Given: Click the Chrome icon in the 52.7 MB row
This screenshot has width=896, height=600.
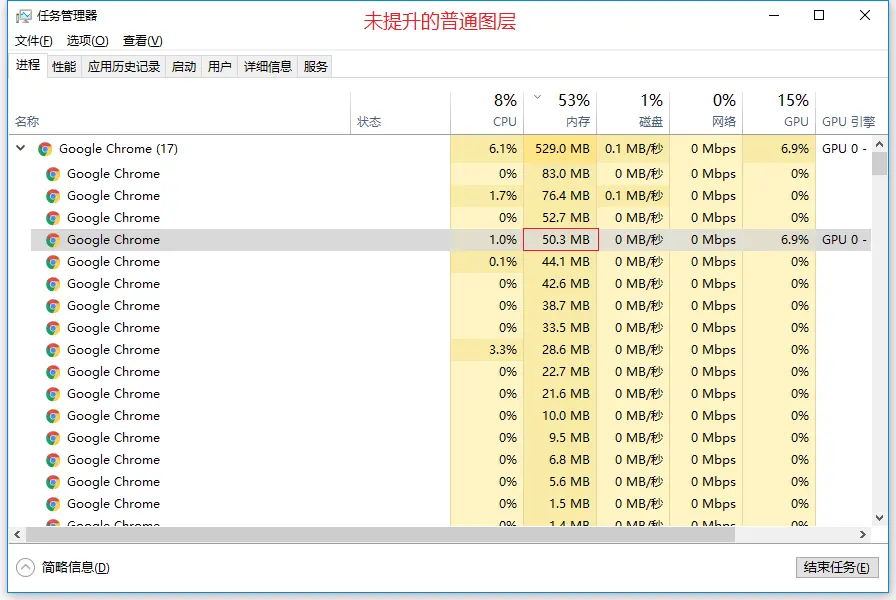Looking at the screenshot, I should click(x=53, y=218).
